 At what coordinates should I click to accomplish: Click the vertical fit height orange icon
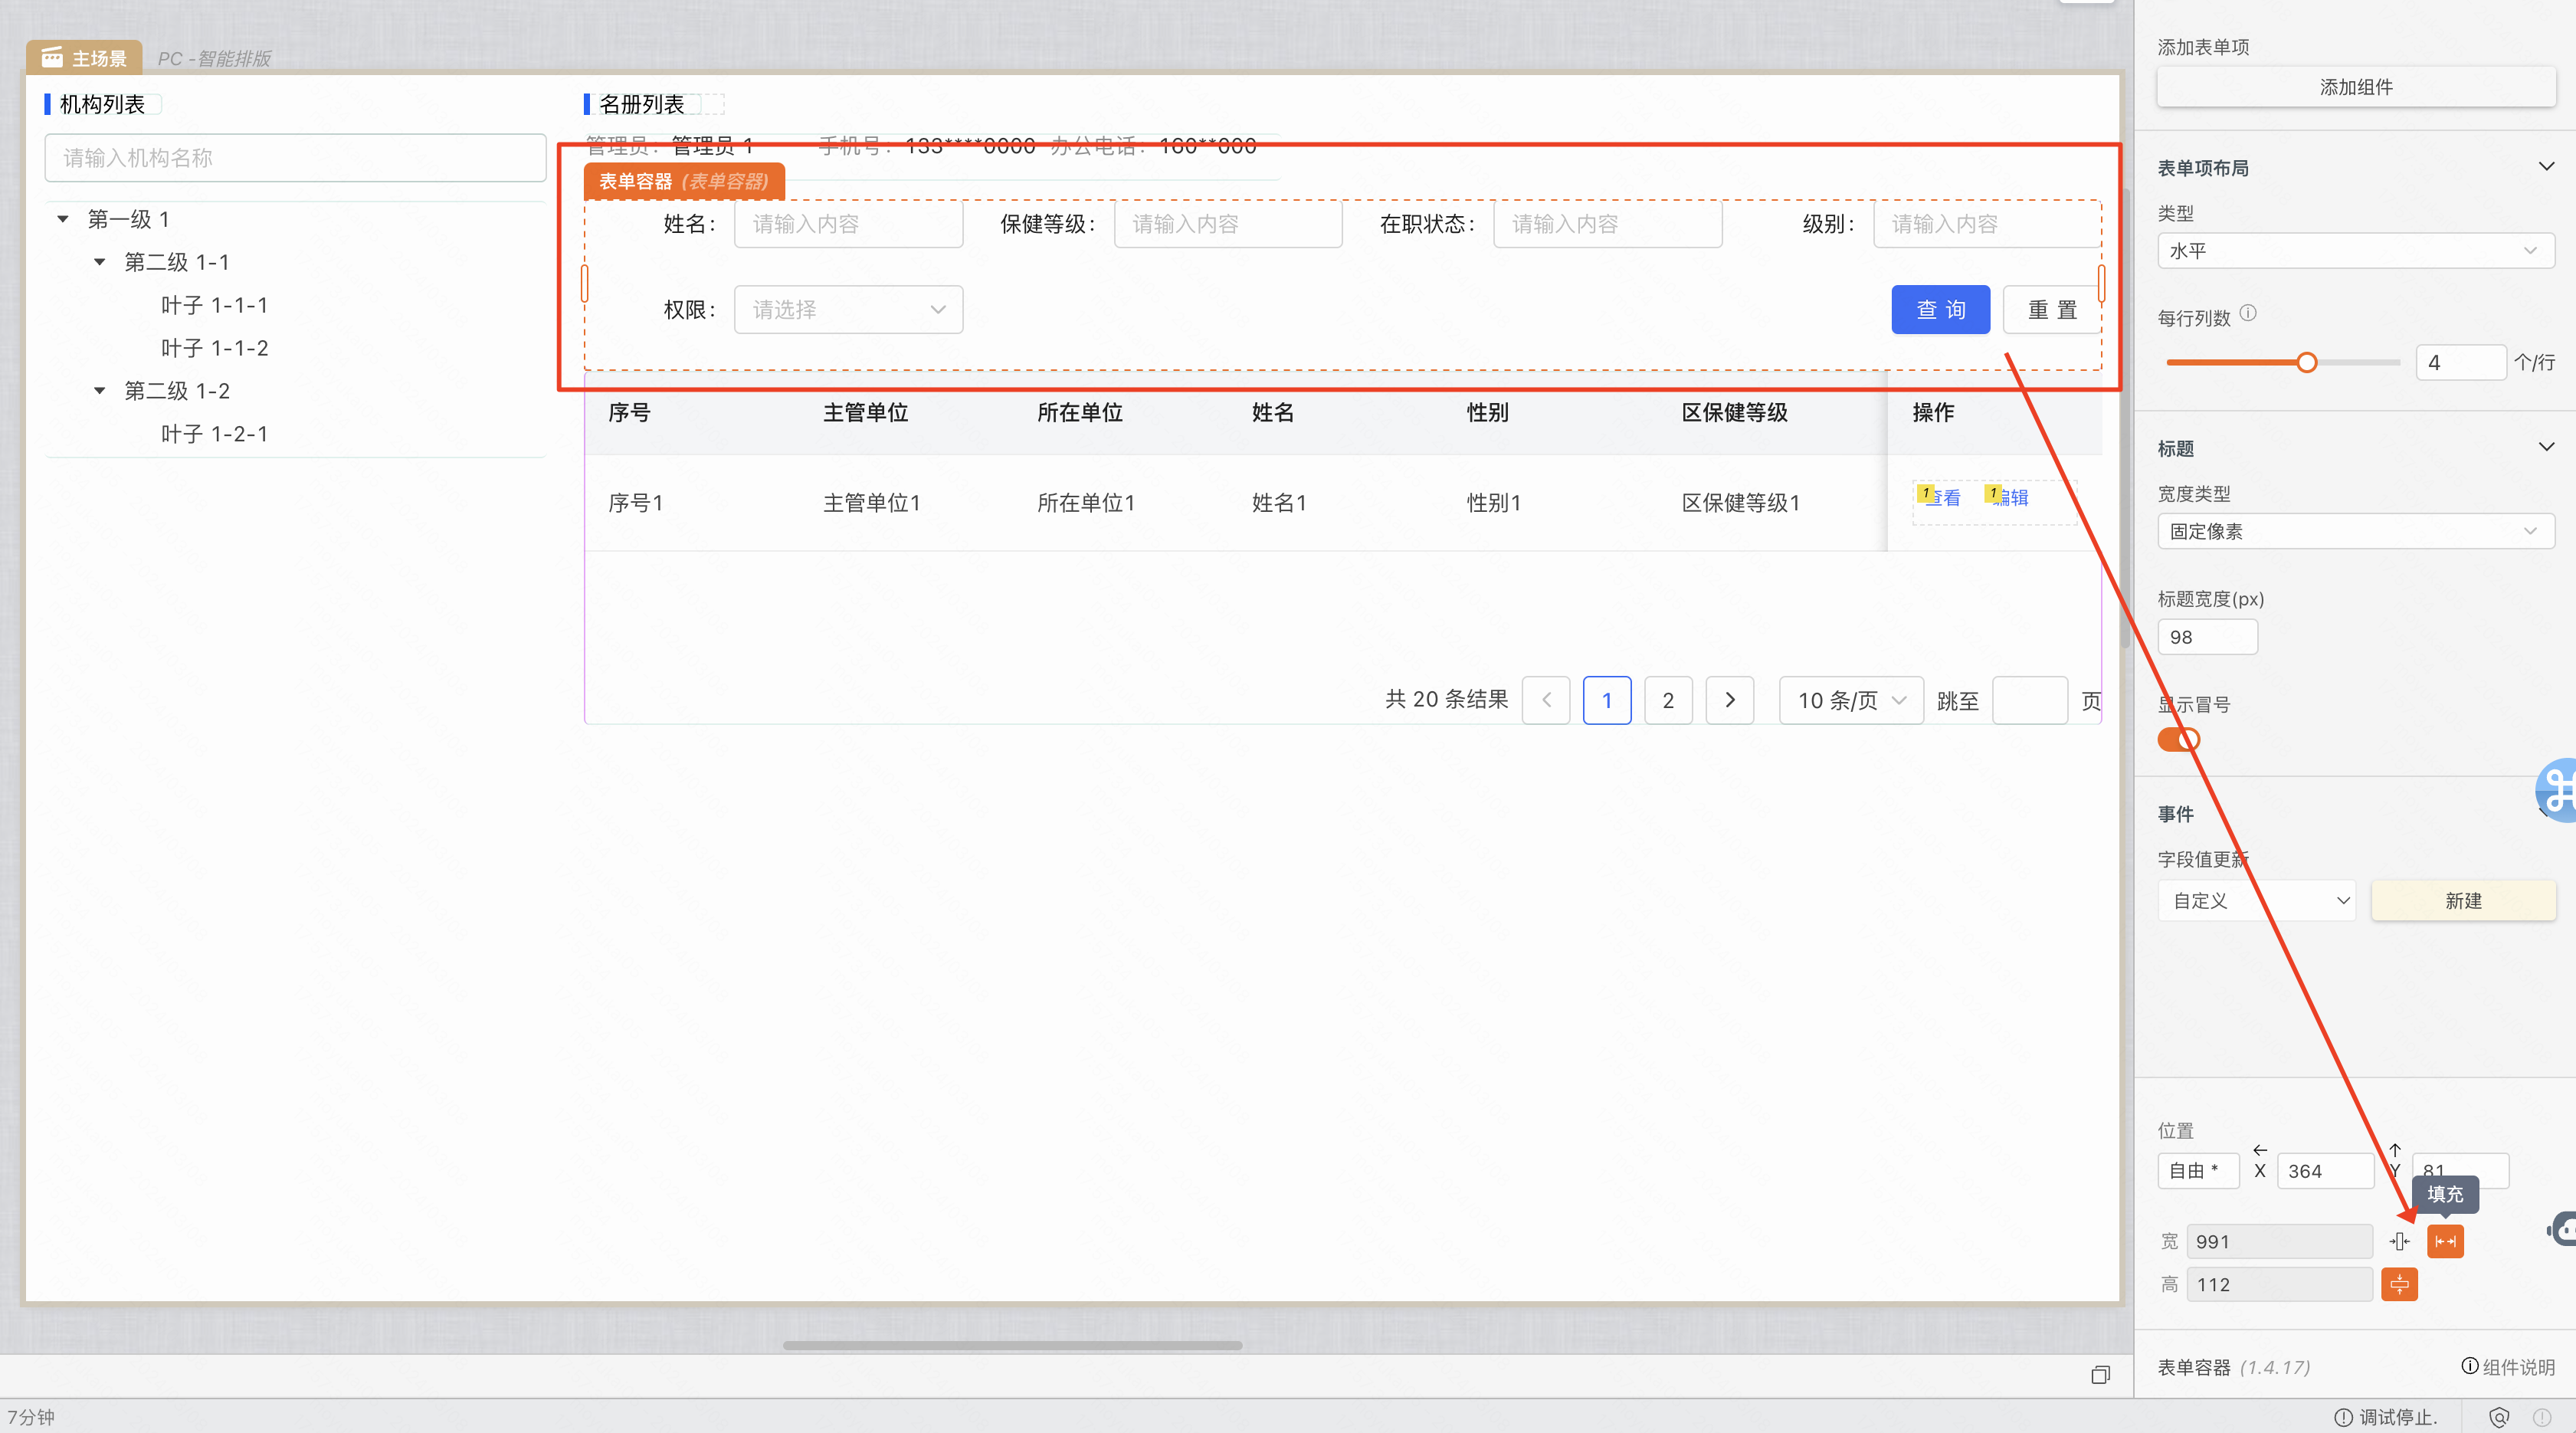(2399, 1284)
